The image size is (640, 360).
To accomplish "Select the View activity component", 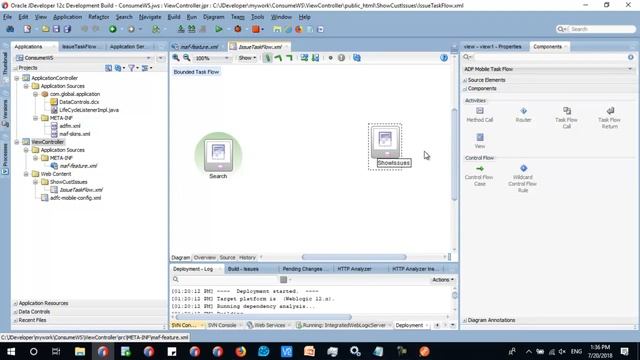I will click(x=480, y=141).
